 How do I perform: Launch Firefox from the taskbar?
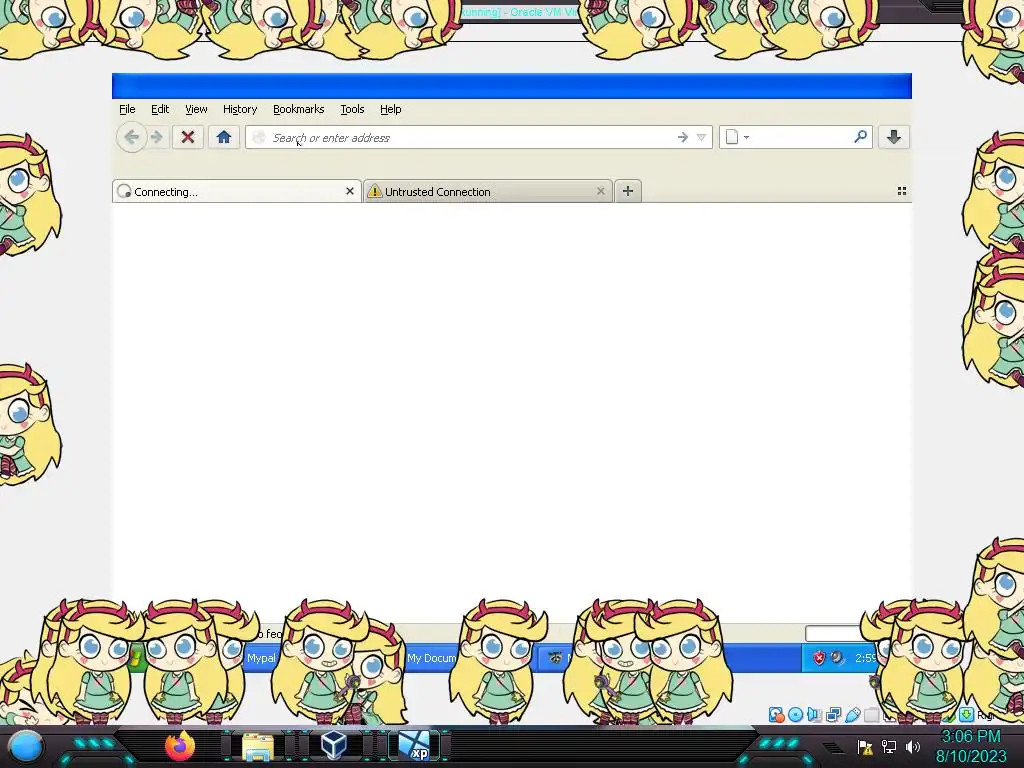click(x=180, y=746)
